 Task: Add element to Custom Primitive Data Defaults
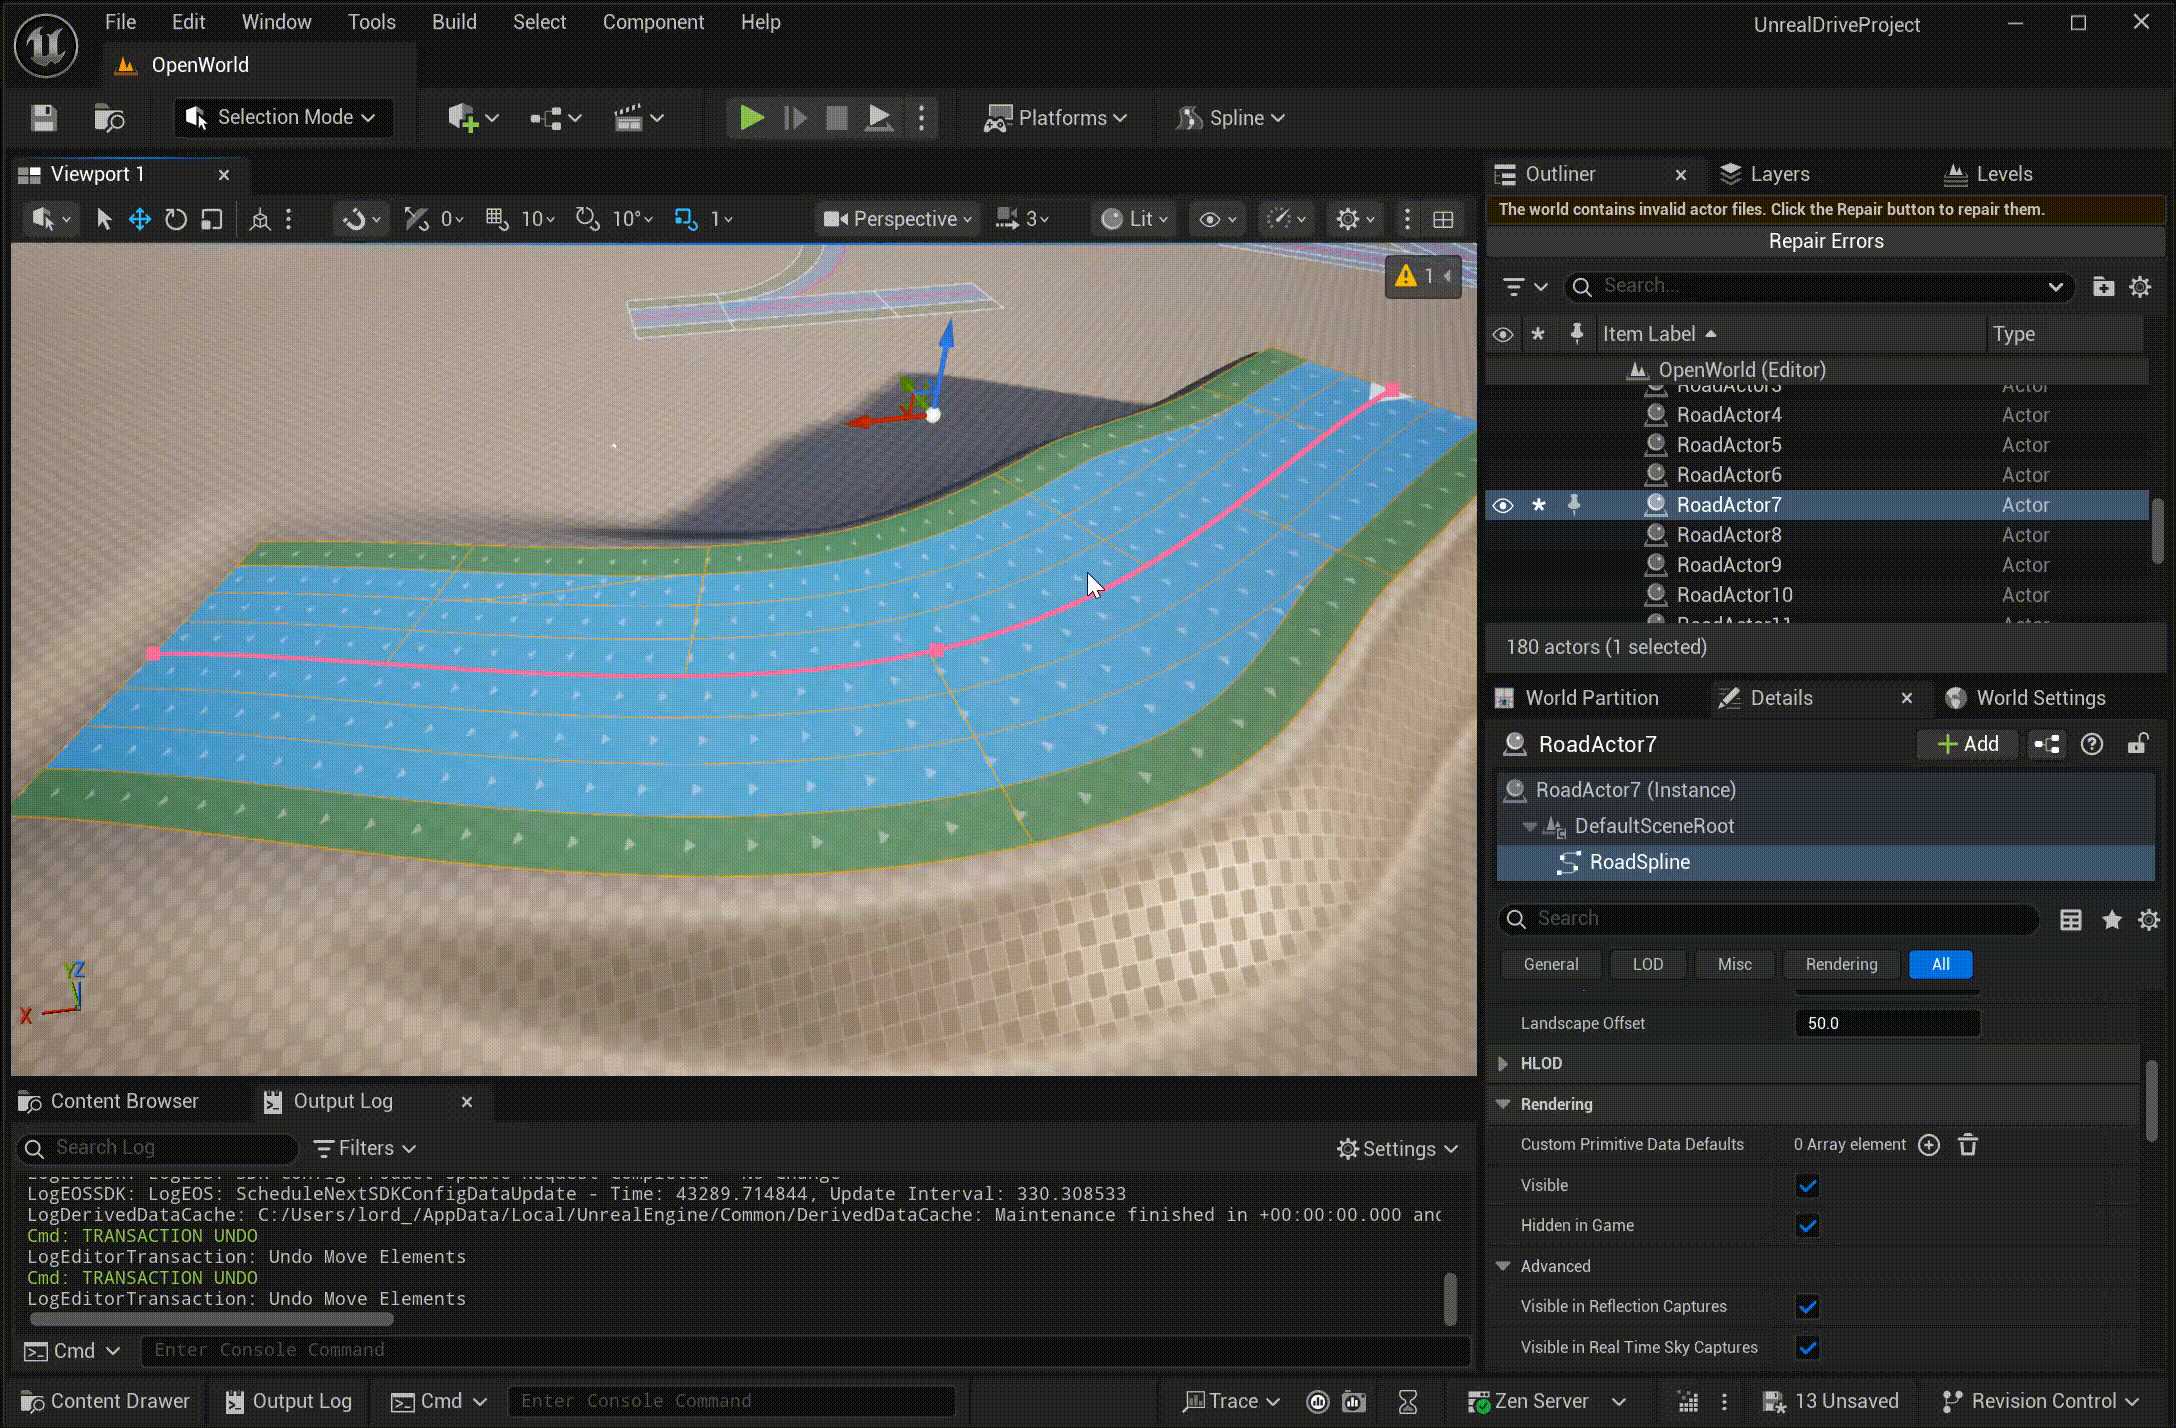click(1929, 1145)
